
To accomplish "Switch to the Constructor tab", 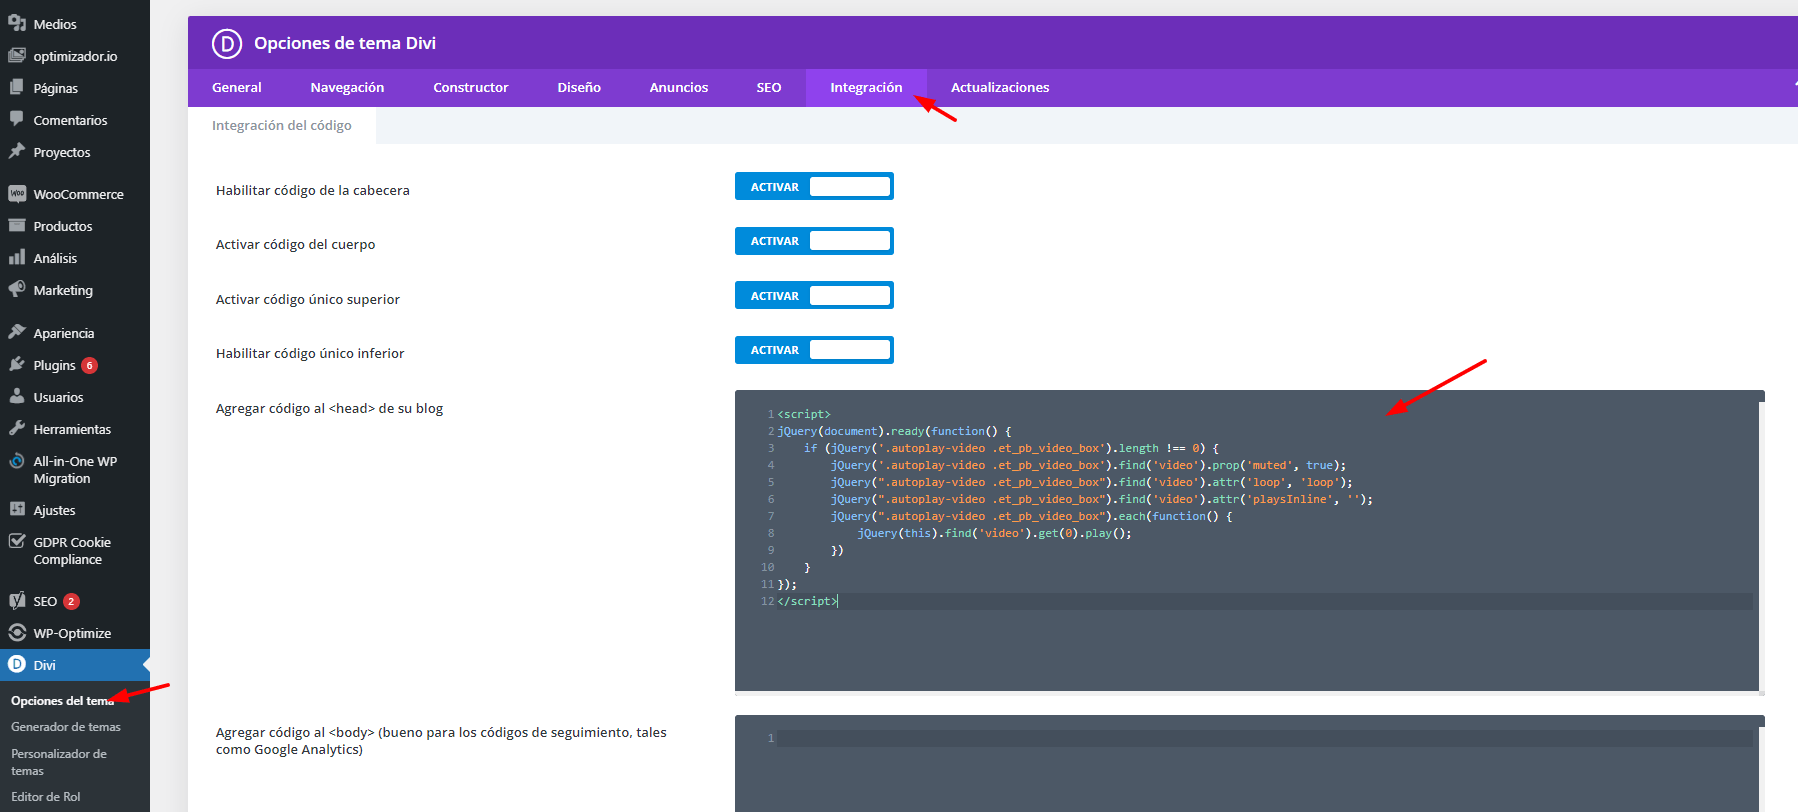I will click(471, 87).
